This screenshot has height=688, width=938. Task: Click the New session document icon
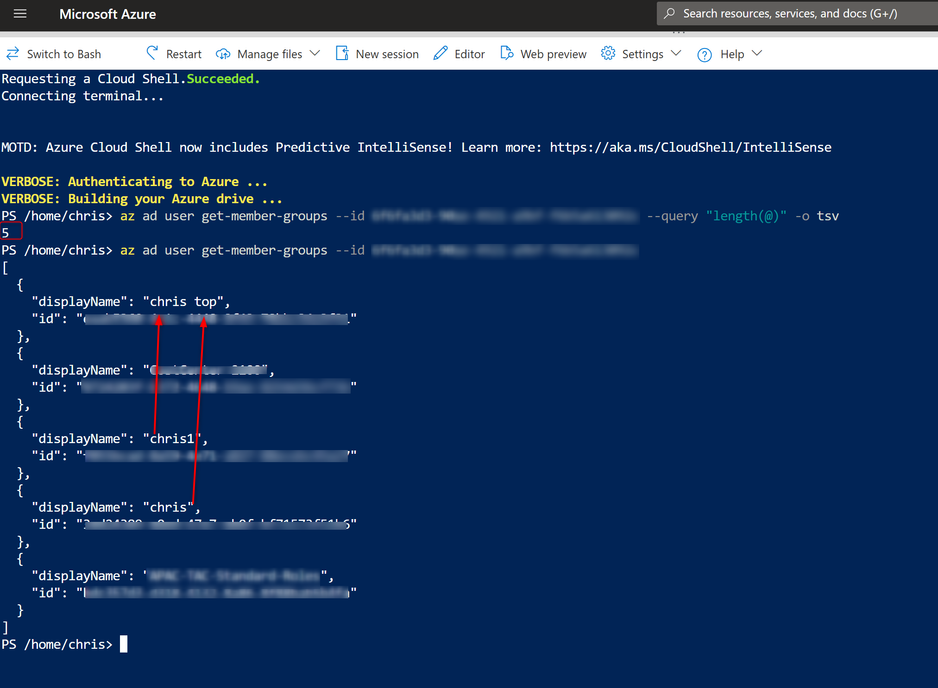[x=342, y=53]
